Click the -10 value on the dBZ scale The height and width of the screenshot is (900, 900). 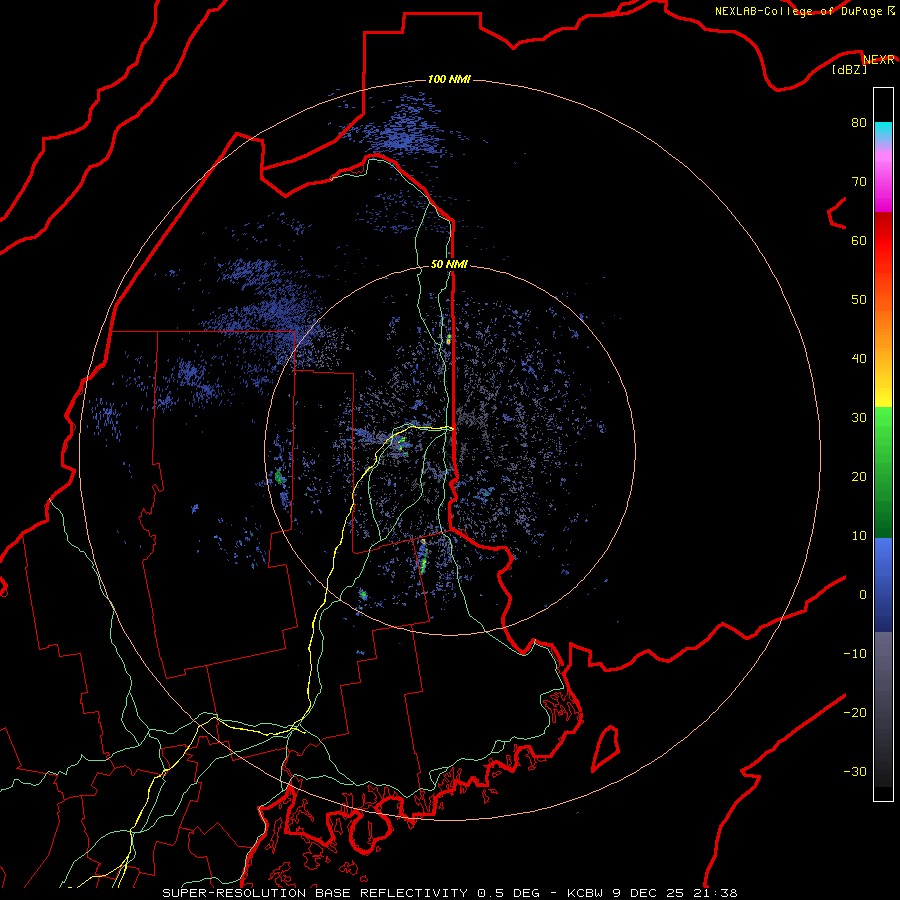pyautogui.click(x=855, y=654)
